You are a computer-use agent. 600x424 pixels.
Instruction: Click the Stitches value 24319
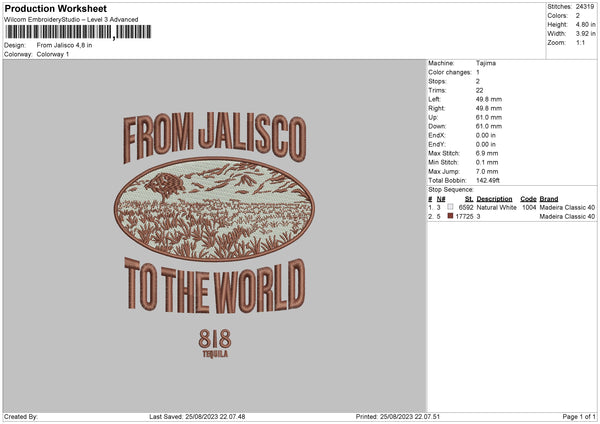click(585, 7)
